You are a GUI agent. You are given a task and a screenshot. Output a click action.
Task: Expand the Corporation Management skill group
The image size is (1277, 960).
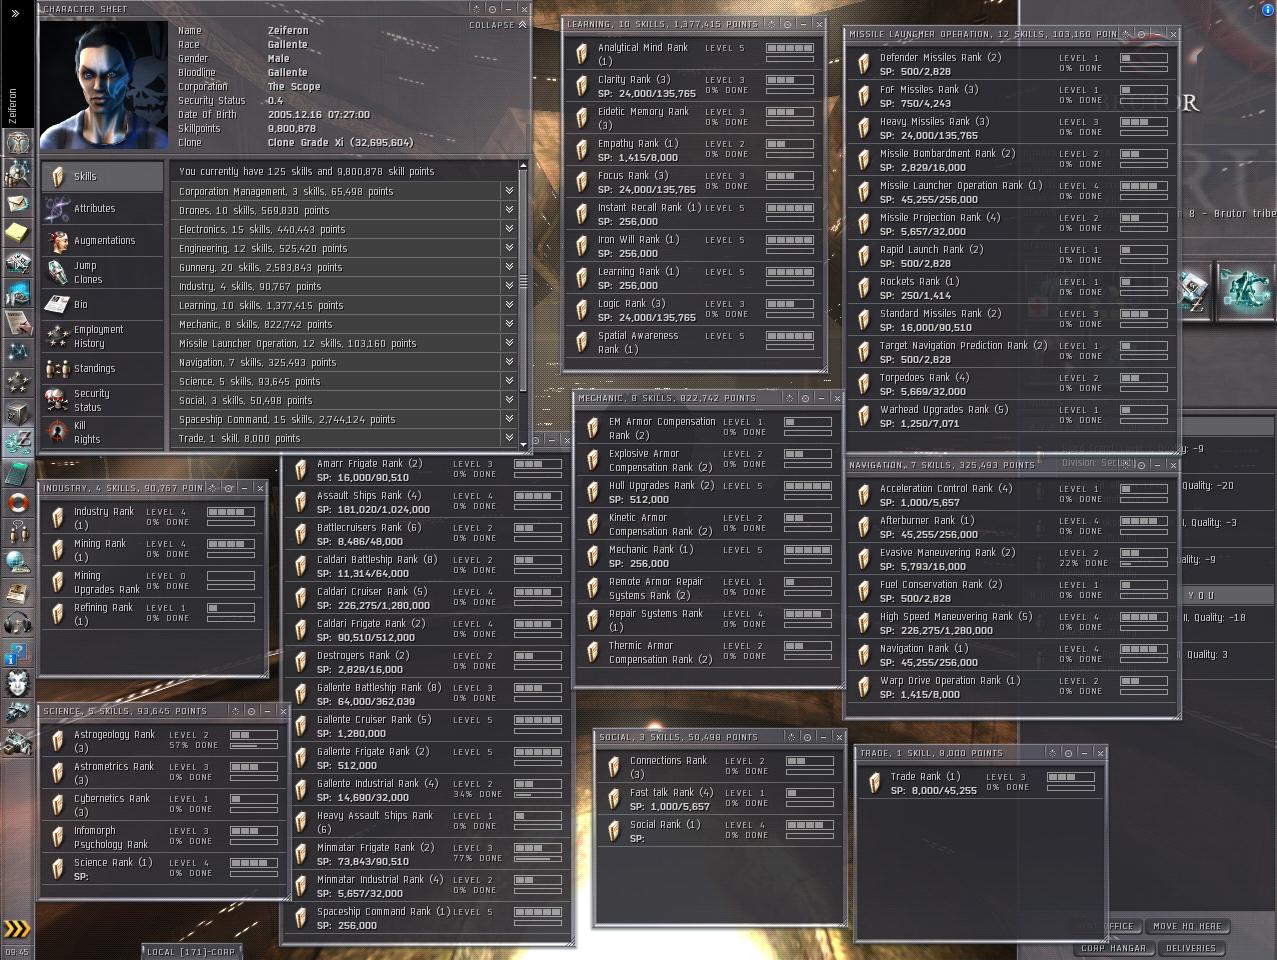pos(509,191)
